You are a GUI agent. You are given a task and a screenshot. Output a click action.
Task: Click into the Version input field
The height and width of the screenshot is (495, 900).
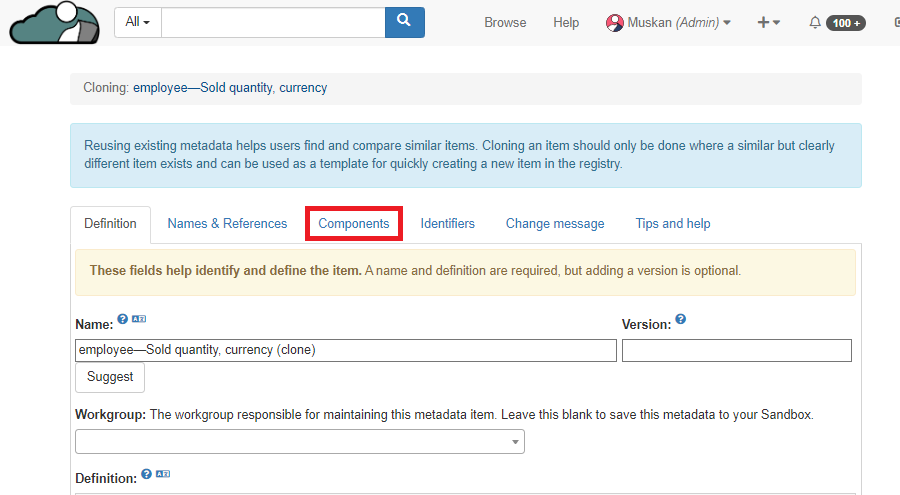(736, 350)
